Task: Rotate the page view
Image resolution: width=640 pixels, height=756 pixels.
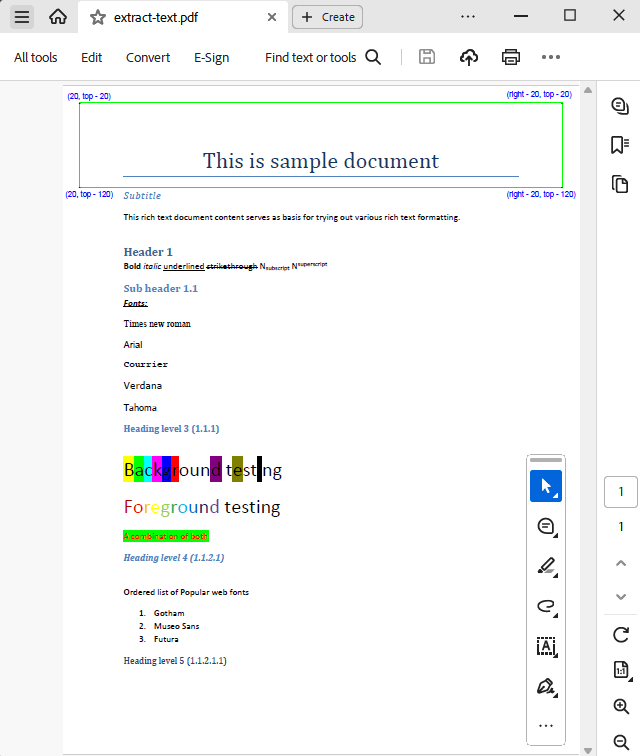Action: click(621, 634)
